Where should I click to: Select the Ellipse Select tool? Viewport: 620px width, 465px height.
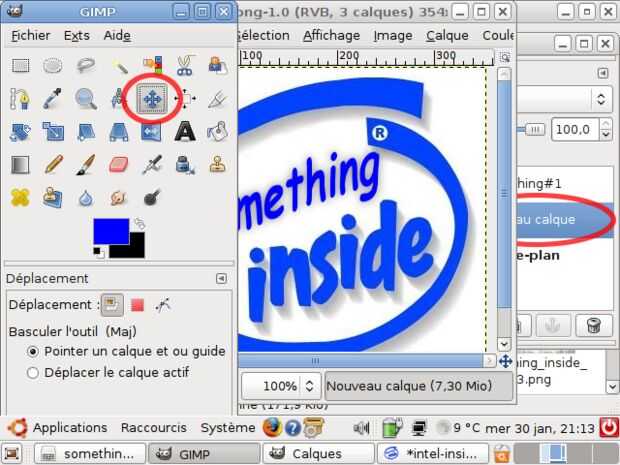point(53,65)
